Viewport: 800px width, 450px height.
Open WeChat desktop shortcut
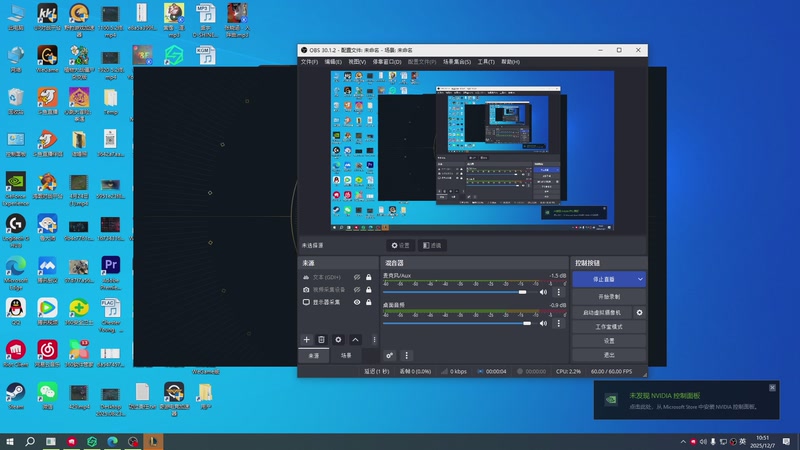pyautogui.click(x=47, y=396)
